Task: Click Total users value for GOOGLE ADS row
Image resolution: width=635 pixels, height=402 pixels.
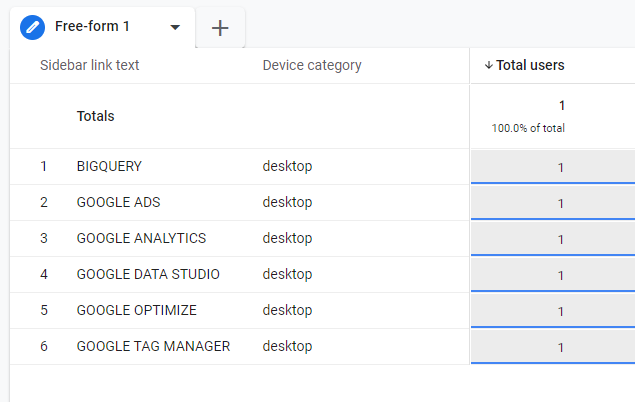Action: tap(560, 204)
